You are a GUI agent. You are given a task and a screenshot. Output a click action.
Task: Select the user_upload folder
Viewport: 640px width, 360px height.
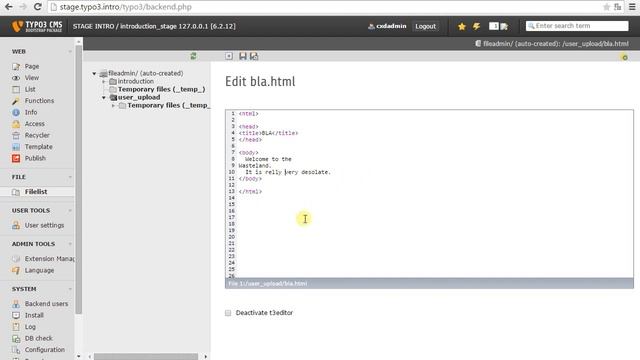[x=139, y=97]
